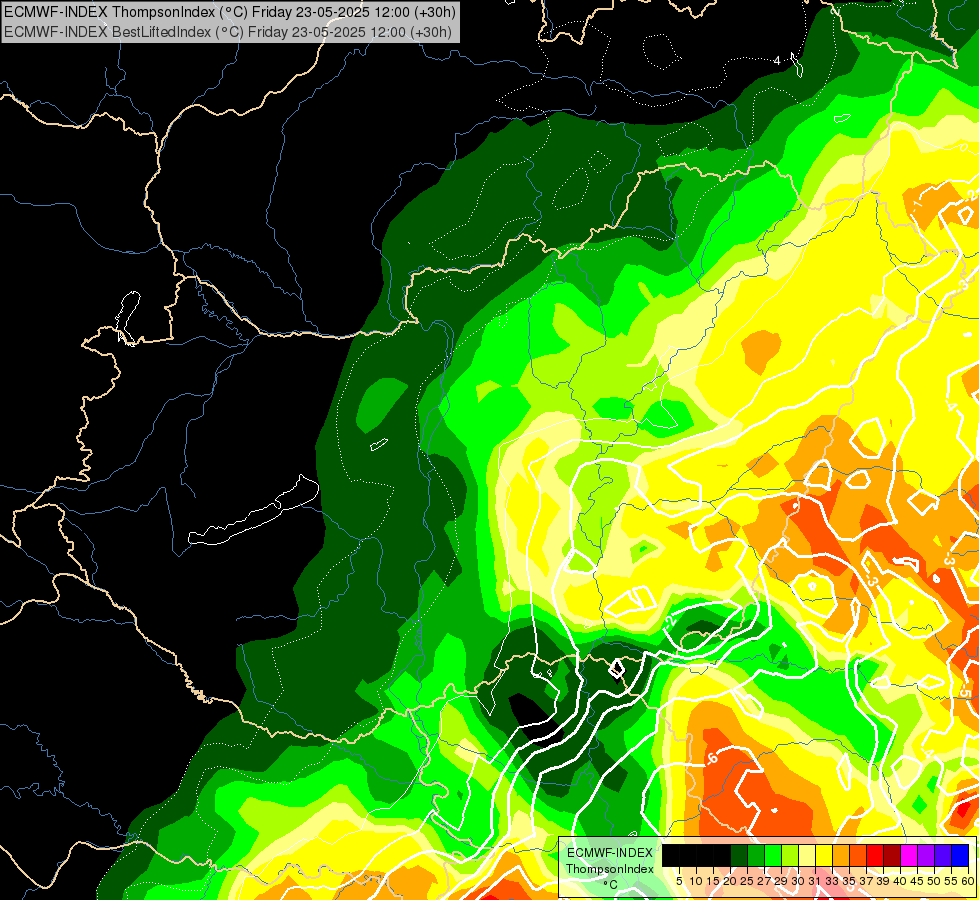Click the legend tick label 20
Image resolution: width=979 pixels, height=900 pixels.
730,881
